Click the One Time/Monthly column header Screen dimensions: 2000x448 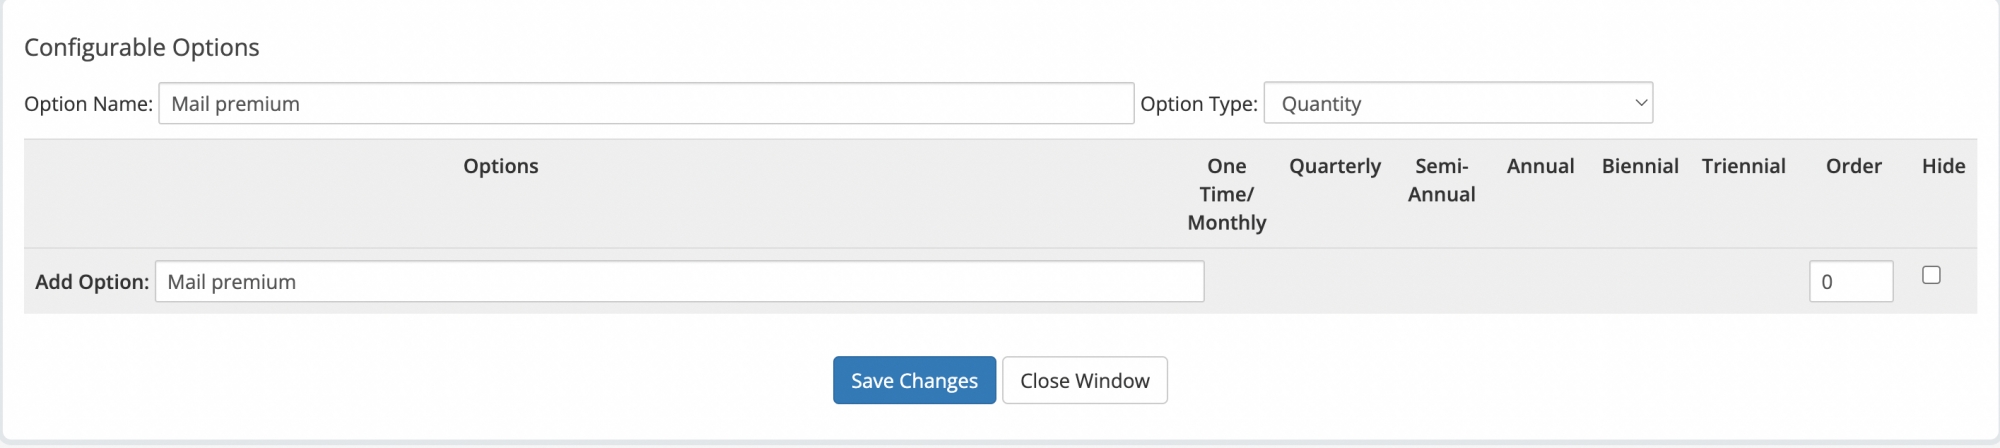tap(1226, 194)
